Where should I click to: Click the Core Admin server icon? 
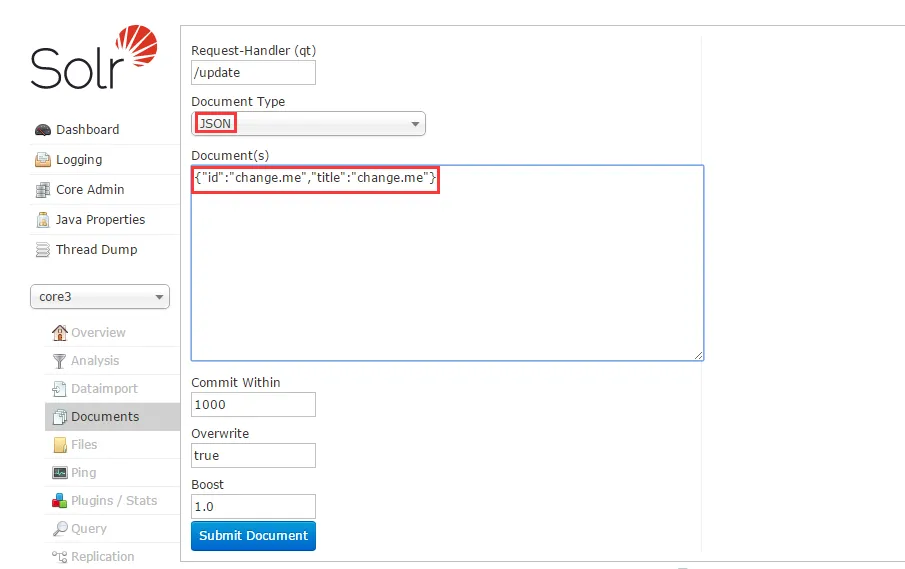(x=43, y=190)
